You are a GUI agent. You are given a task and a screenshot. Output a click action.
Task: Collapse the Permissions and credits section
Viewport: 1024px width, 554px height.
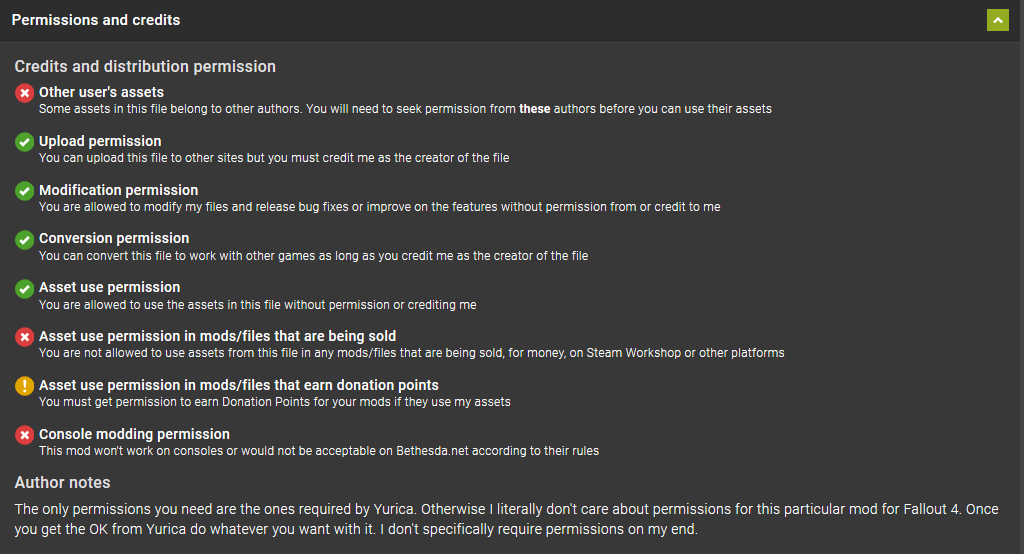tap(997, 20)
